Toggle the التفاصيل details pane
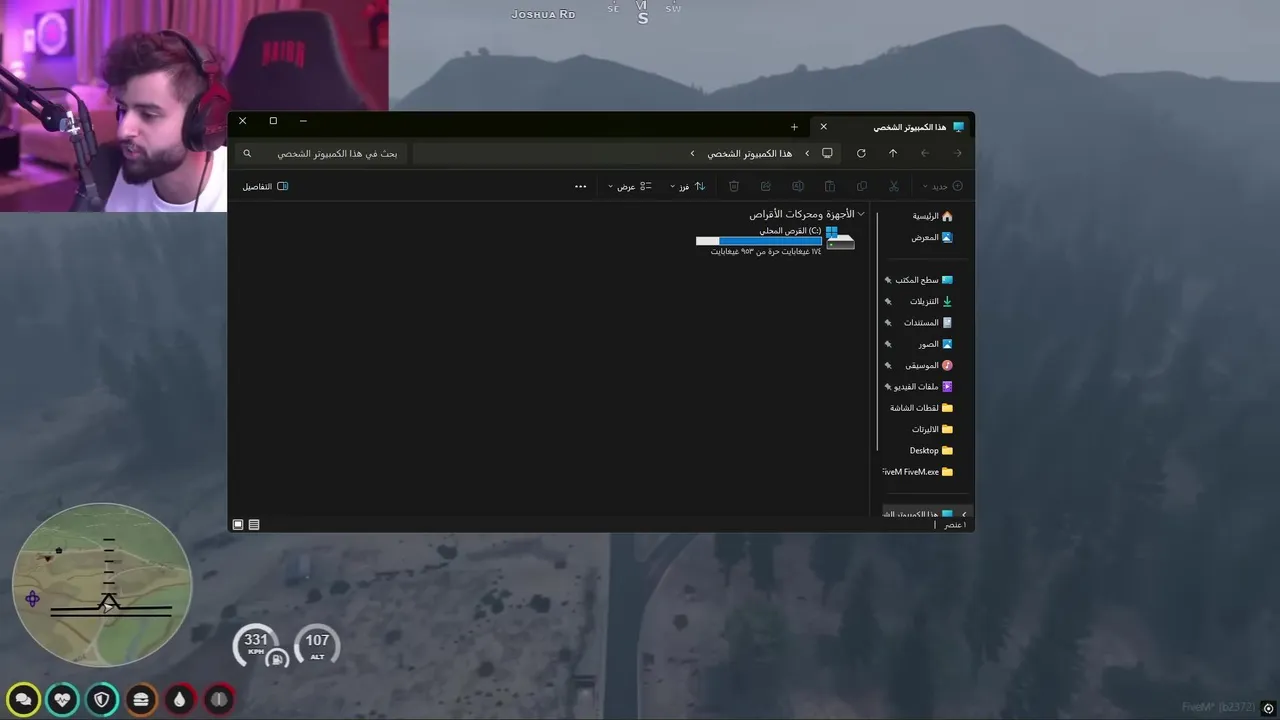1280x720 pixels. tap(265, 186)
